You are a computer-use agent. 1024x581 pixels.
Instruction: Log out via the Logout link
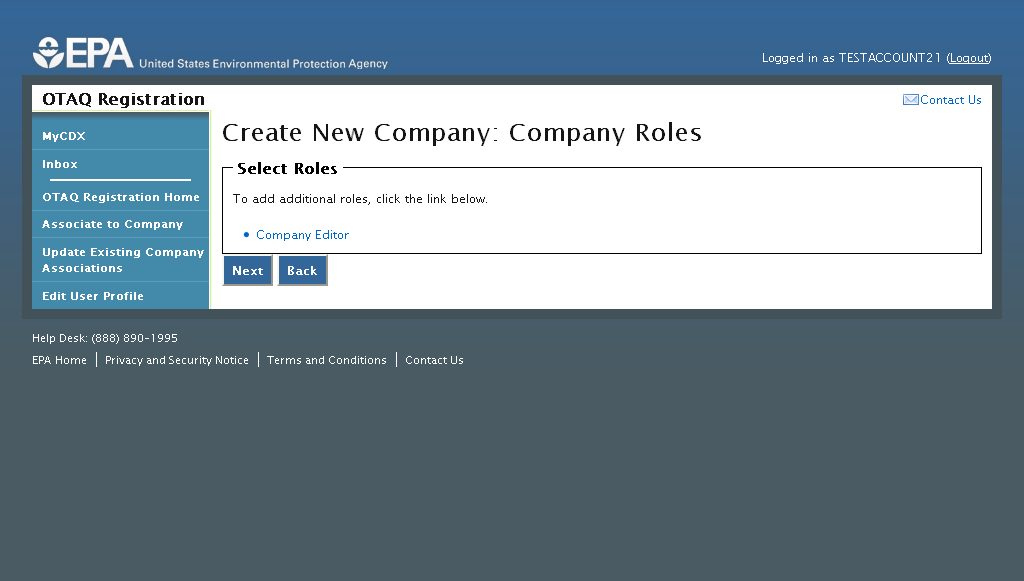coord(968,58)
